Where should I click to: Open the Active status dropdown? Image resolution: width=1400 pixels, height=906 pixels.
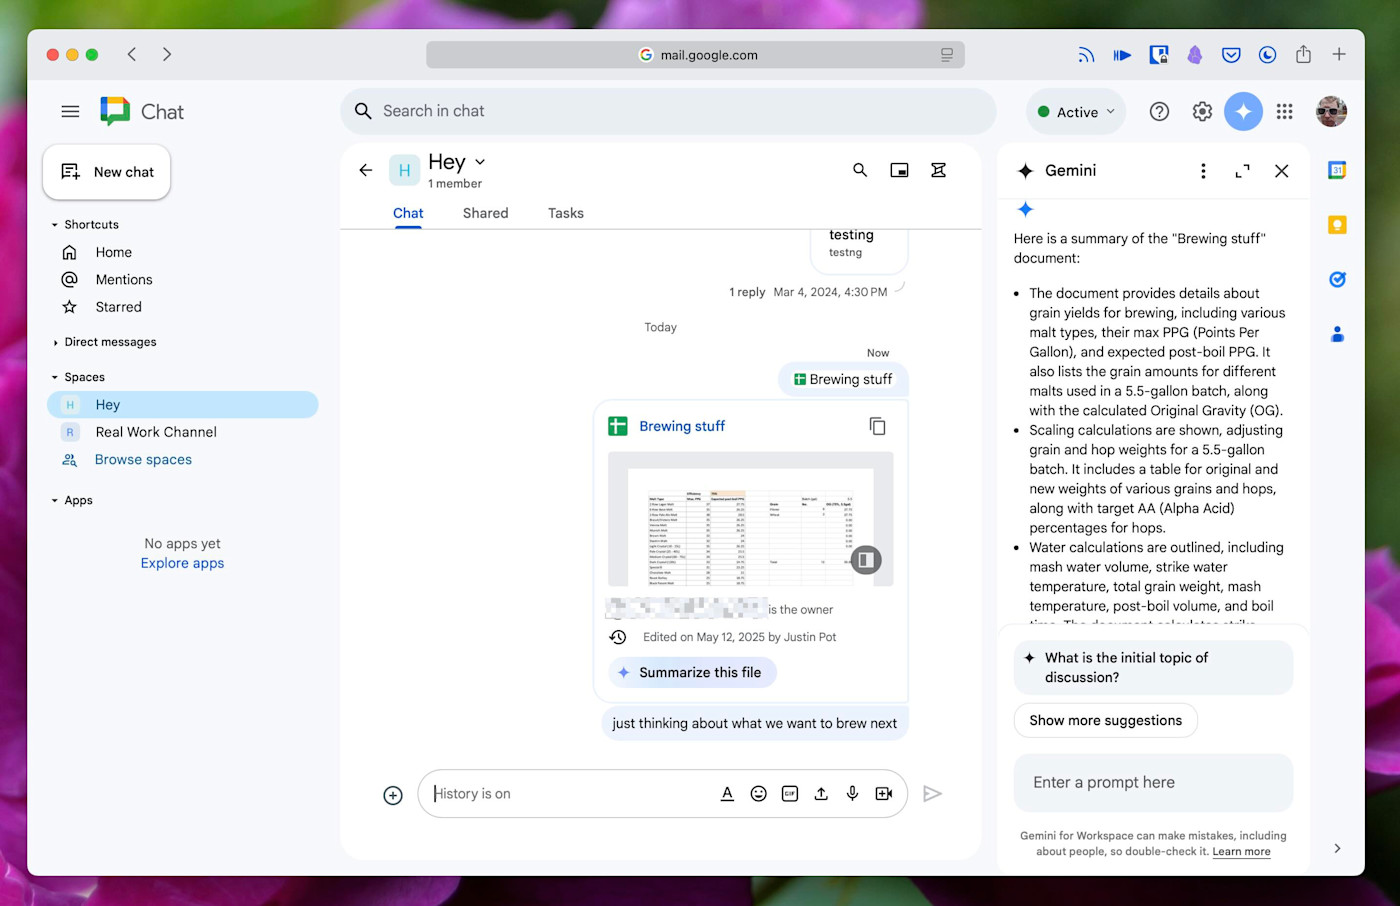point(1076,112)
